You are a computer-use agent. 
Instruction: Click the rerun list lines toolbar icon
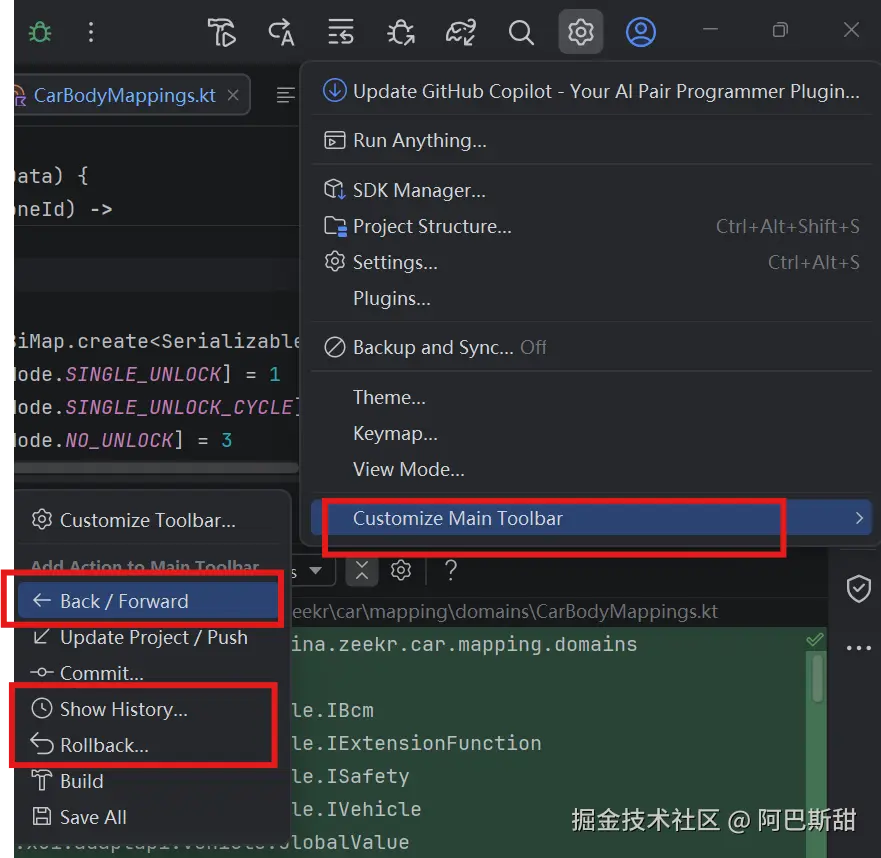point(341,32)
